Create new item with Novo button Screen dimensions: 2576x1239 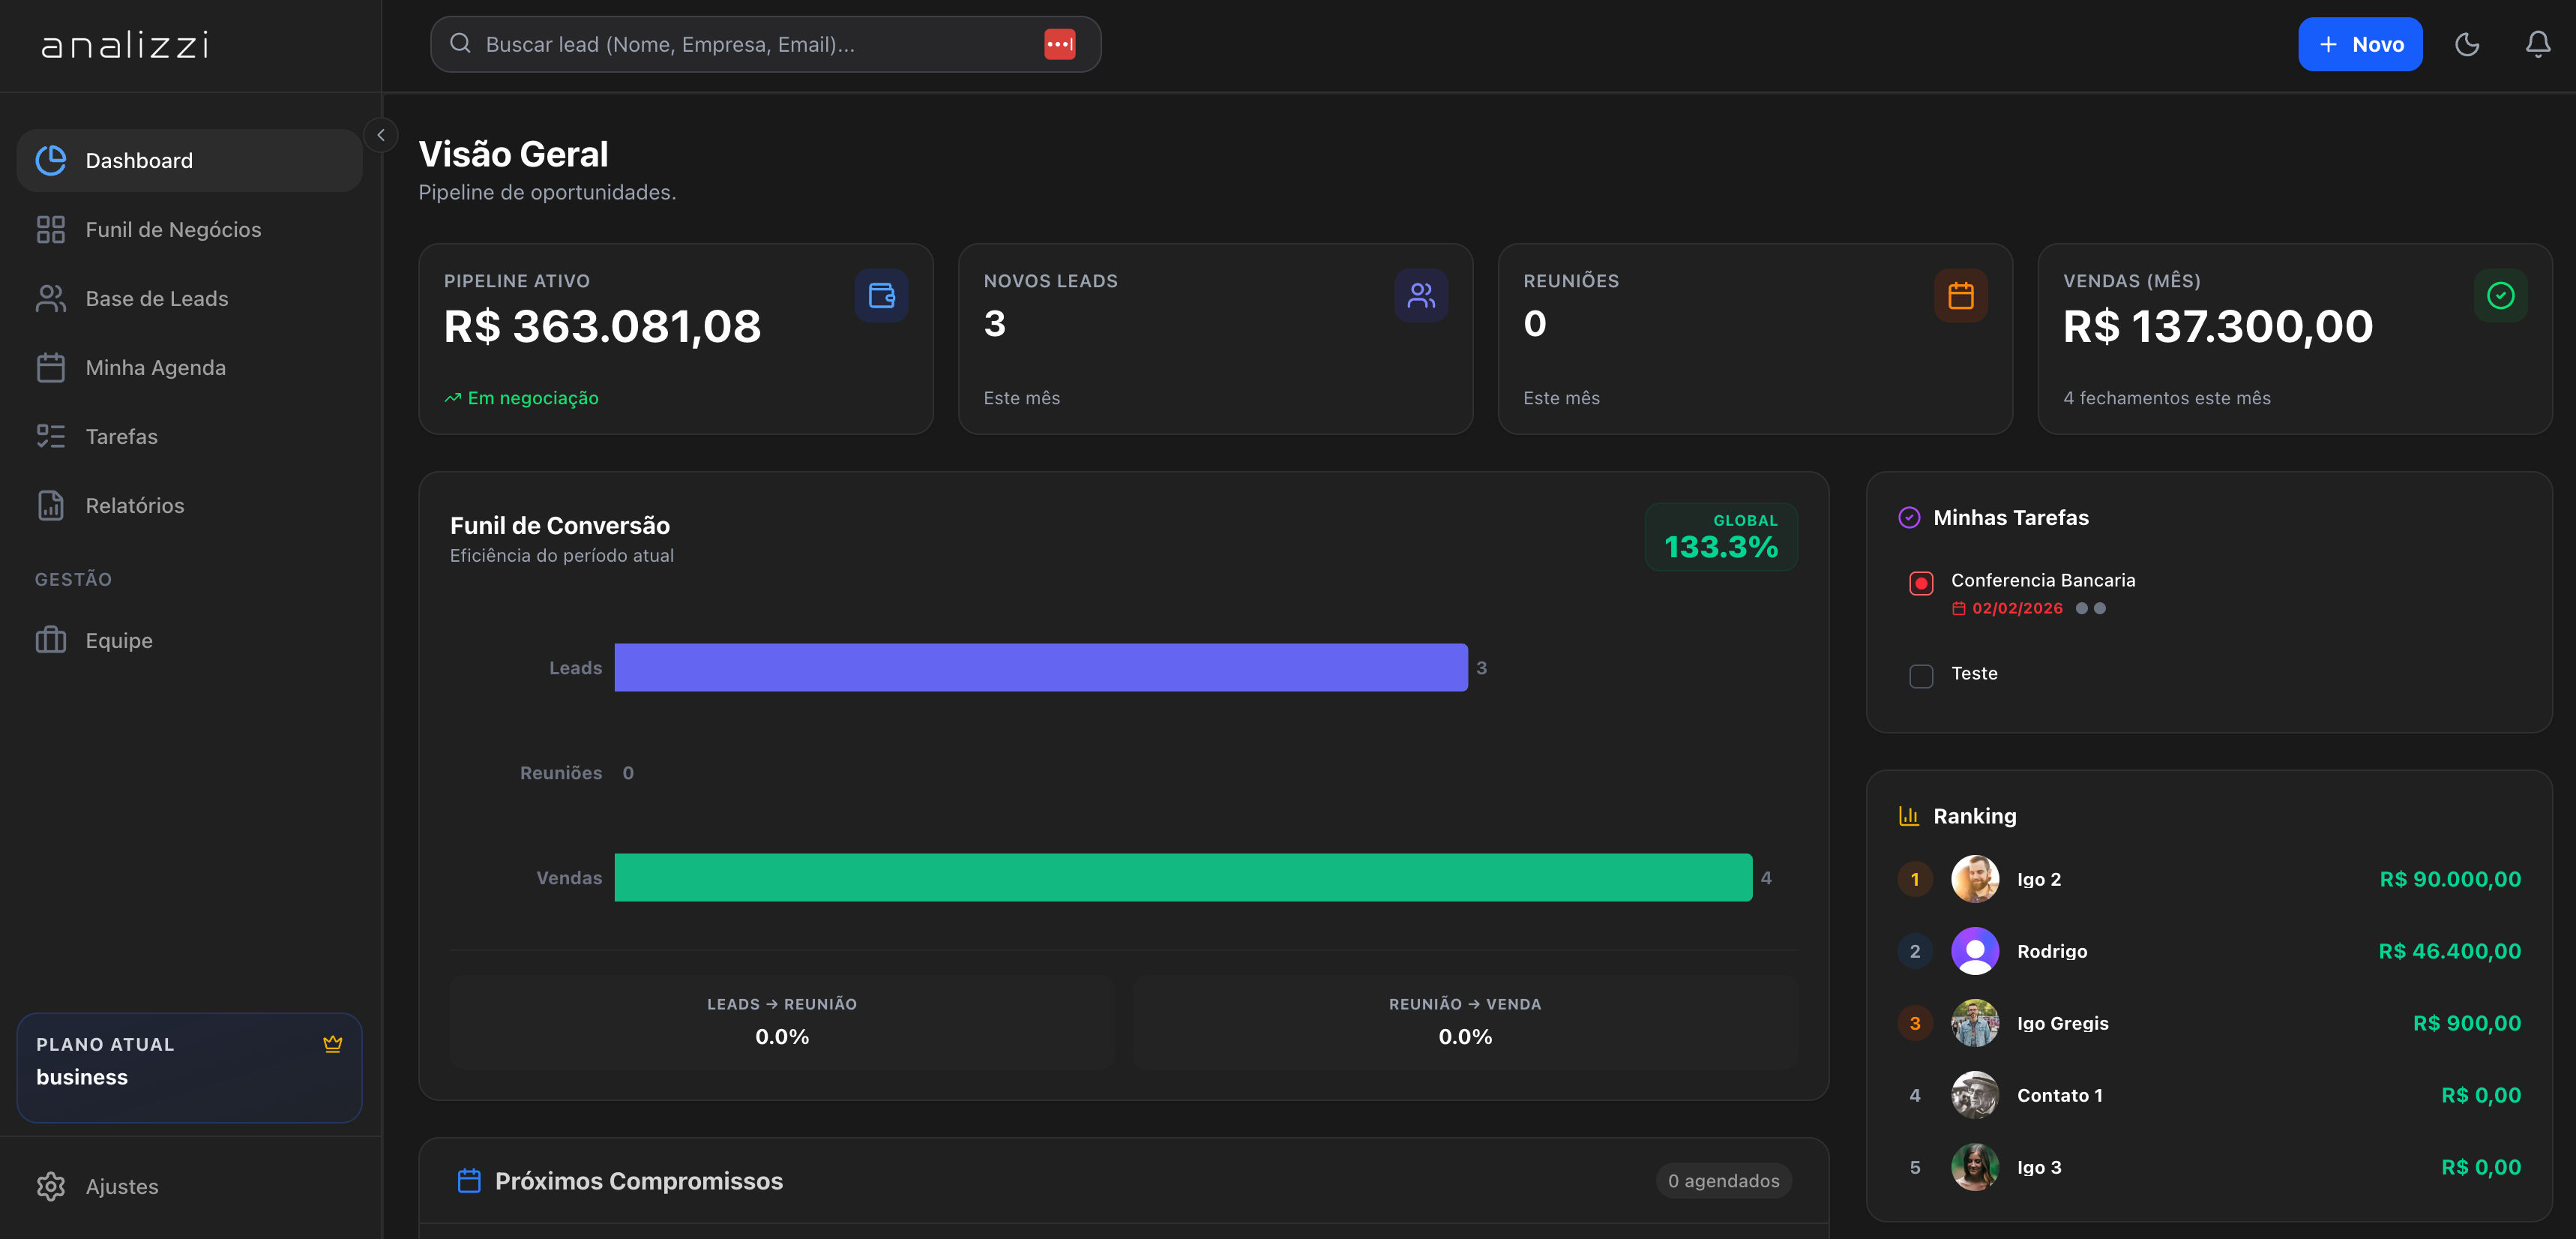[2360, 44]
